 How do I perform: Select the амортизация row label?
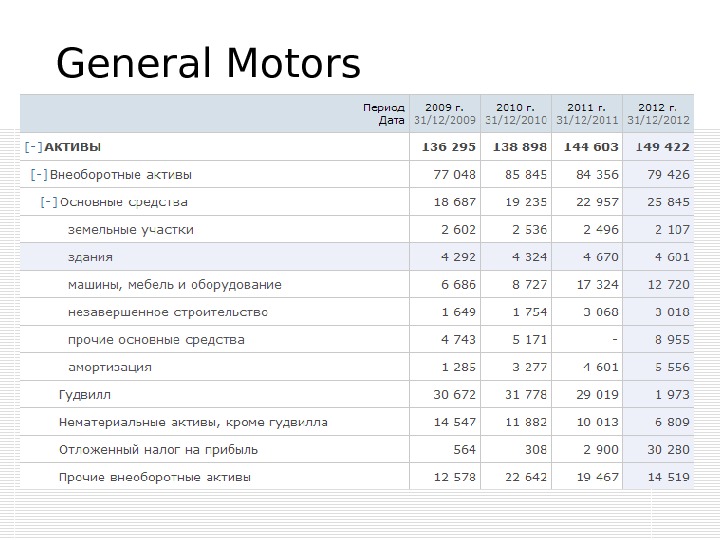[109, 367]
